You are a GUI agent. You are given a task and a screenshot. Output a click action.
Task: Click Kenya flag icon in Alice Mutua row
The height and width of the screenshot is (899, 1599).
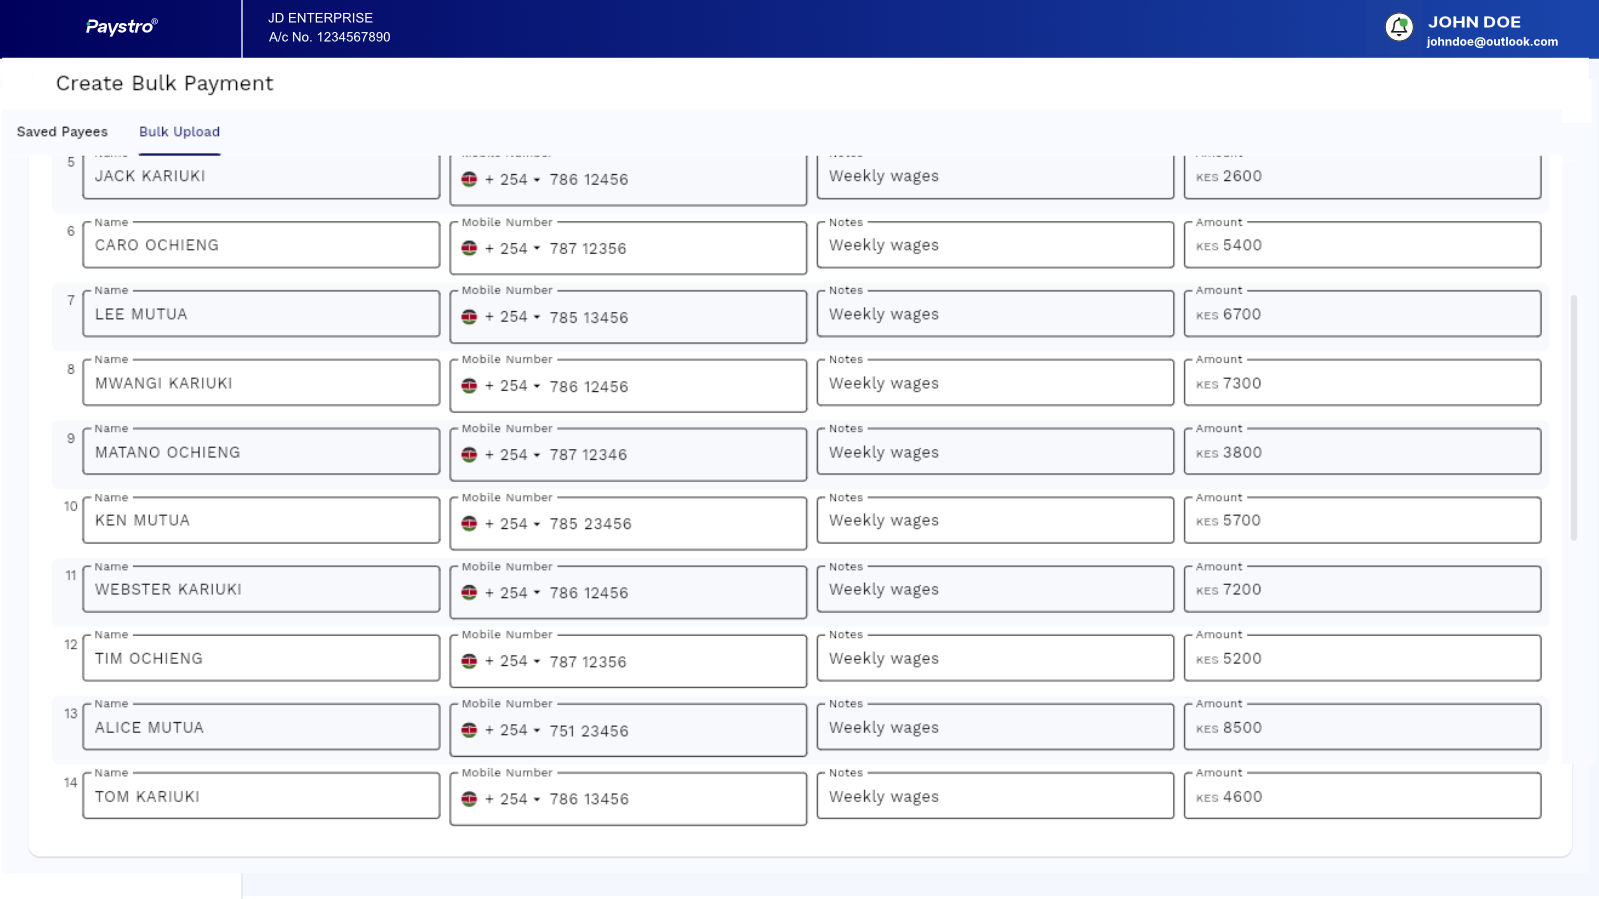(x=469, y=730)
